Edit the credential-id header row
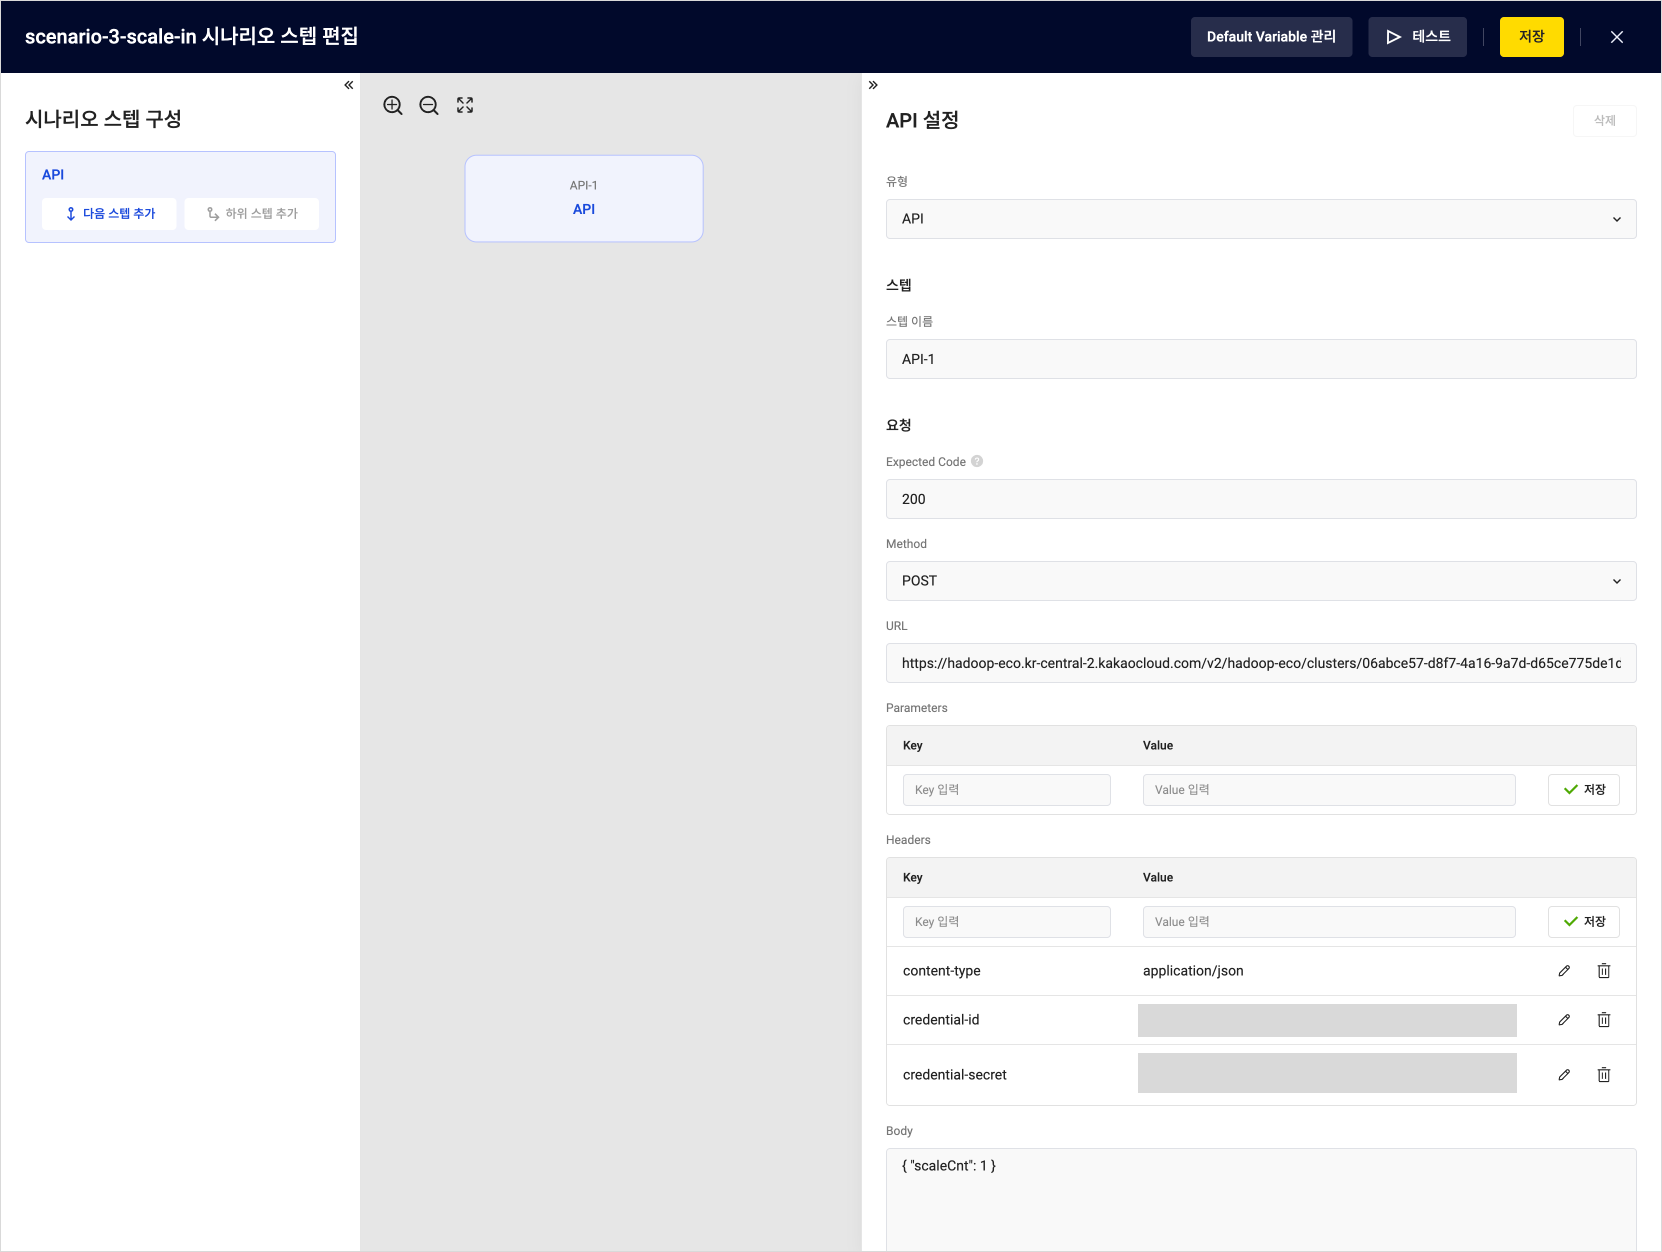The width and height of the screenshot is (1662, 1252). [x=1564, y=1020]
